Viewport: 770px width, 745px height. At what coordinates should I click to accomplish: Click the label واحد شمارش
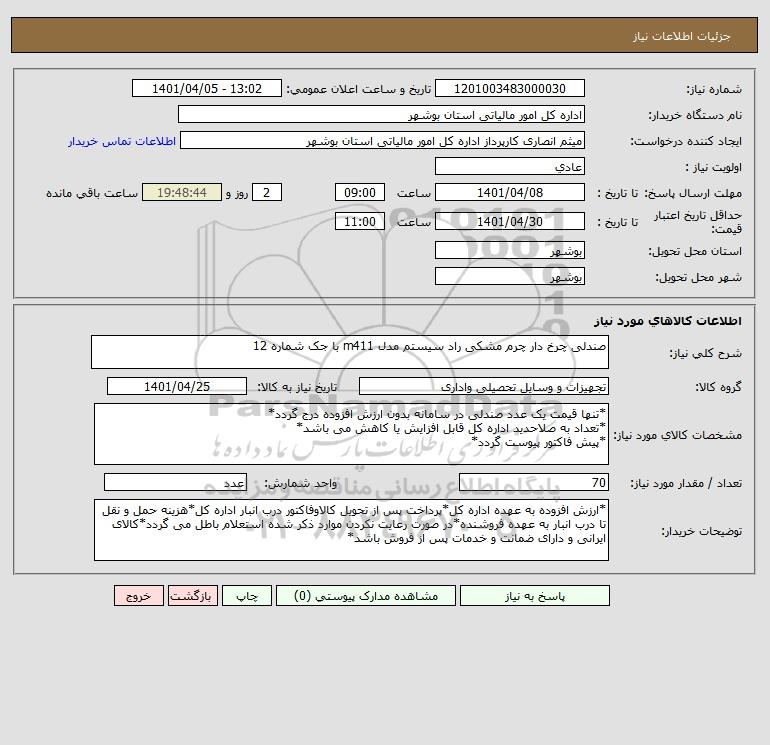[301, 483]
